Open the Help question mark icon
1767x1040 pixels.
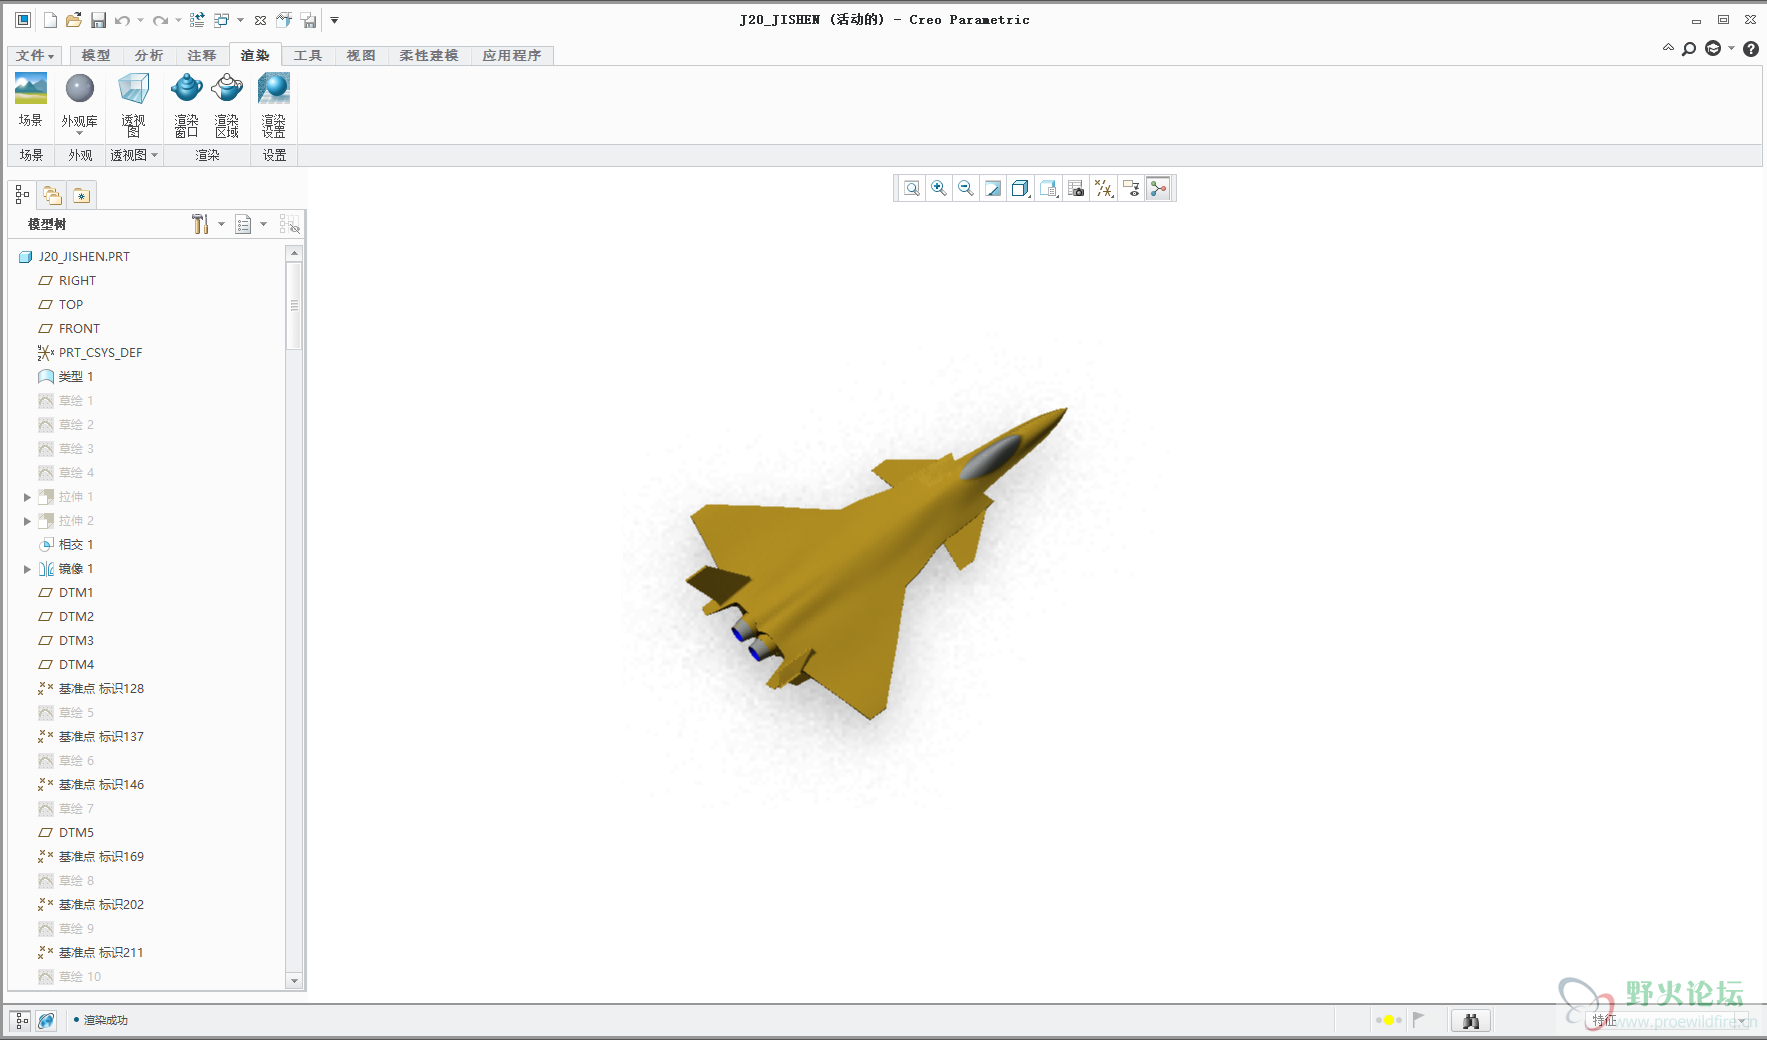click(1751, 48)
